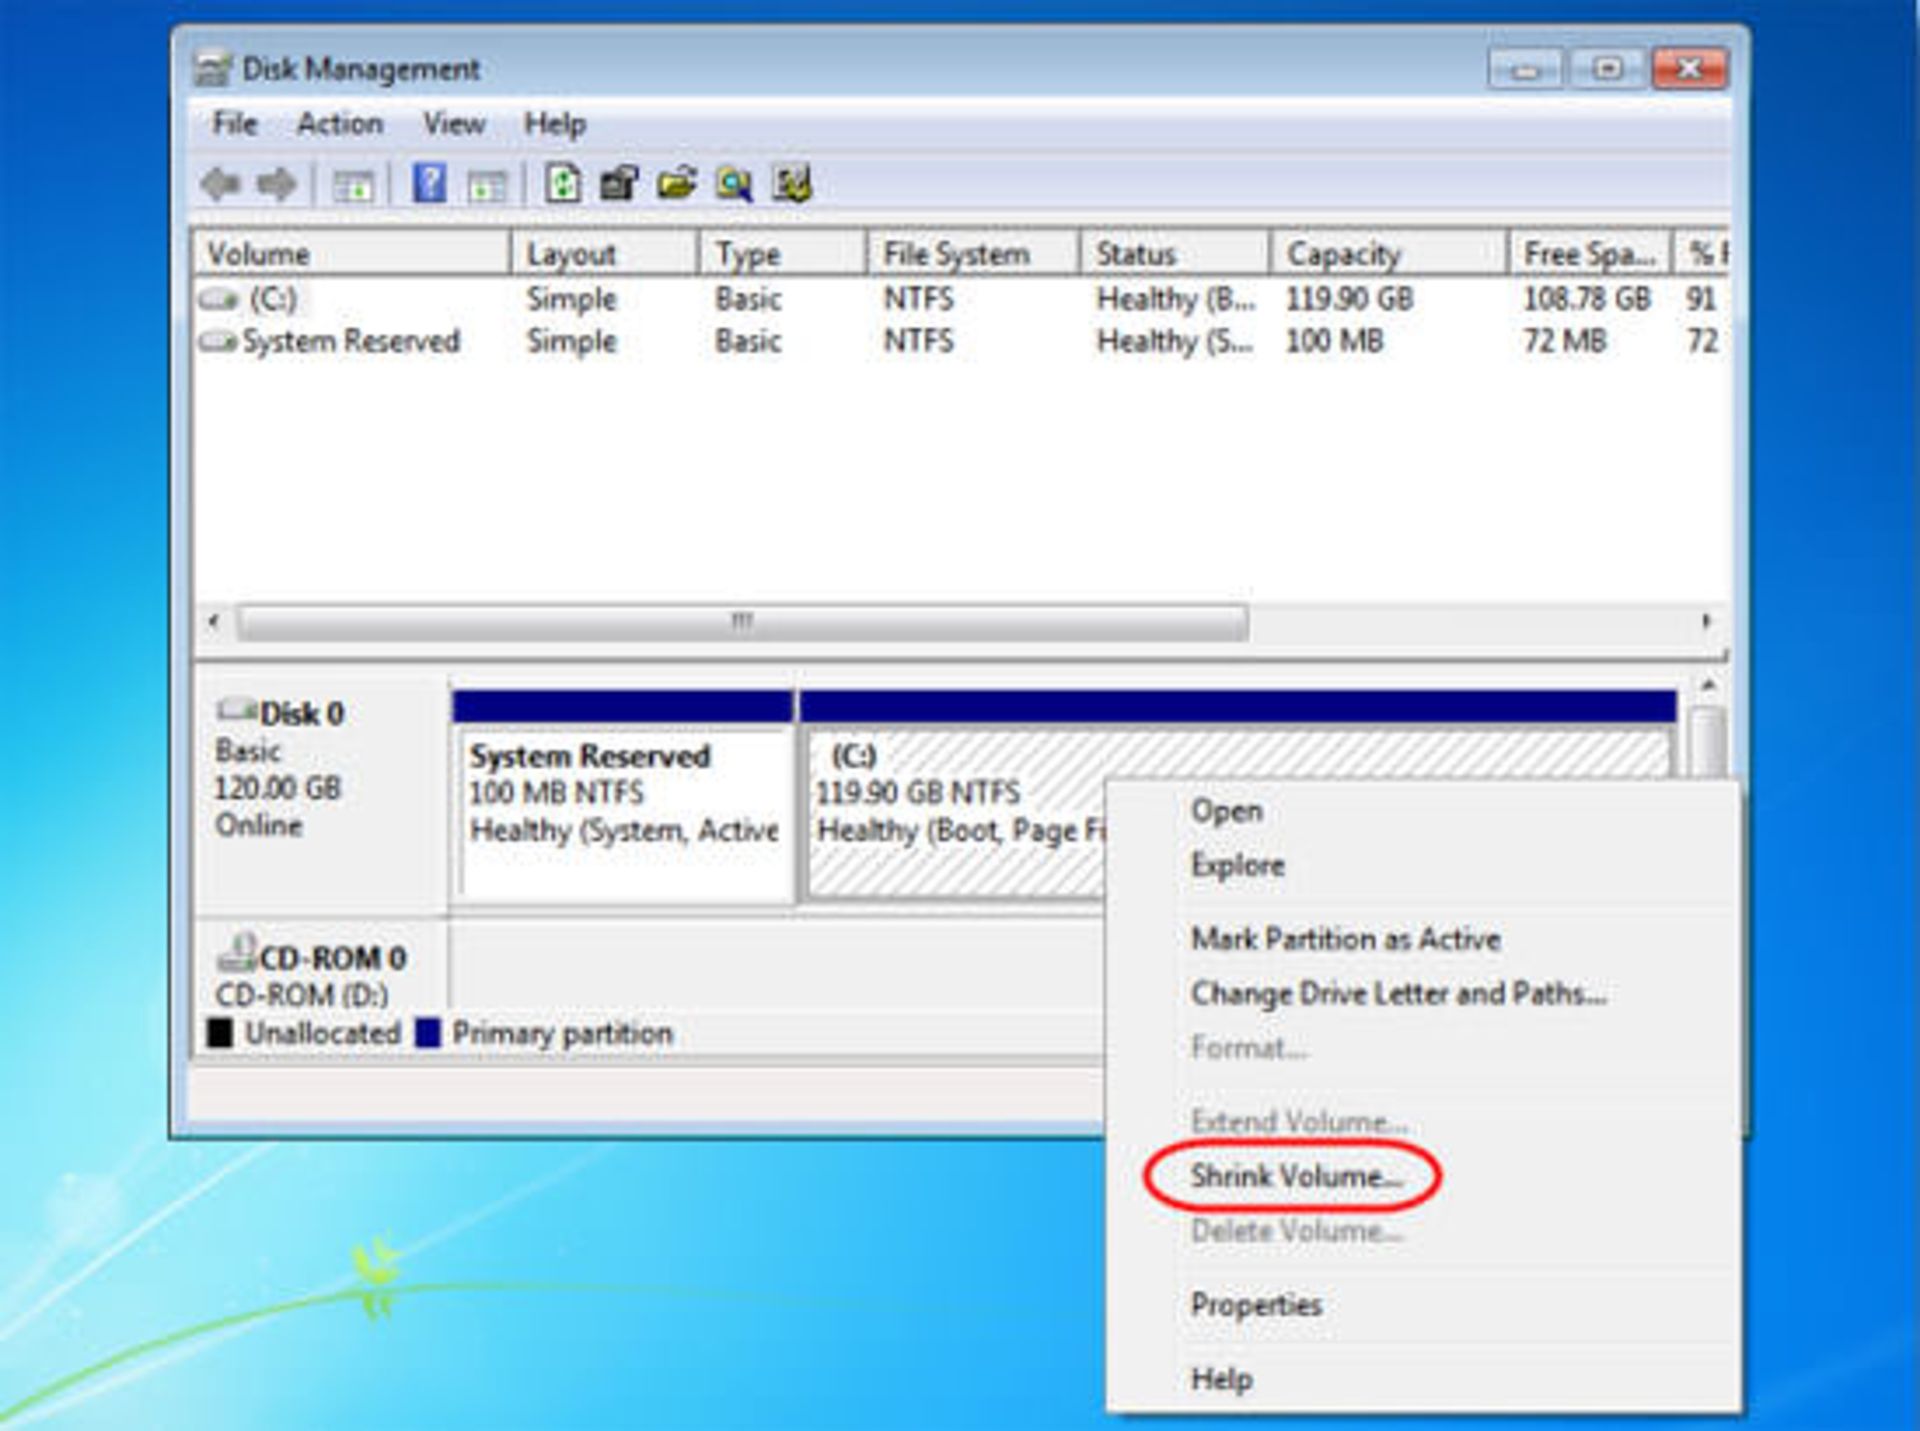1920x1431 pixels.
Task: Sort by the Capacity column header
Action: tap(1388, 254)
